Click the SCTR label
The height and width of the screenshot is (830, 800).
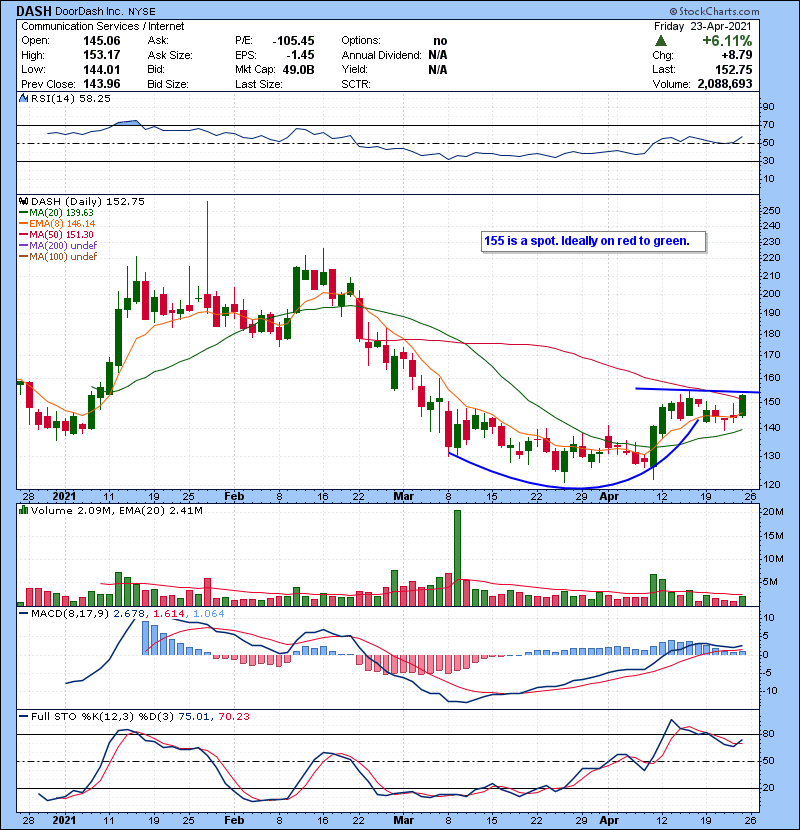point(356,84)
